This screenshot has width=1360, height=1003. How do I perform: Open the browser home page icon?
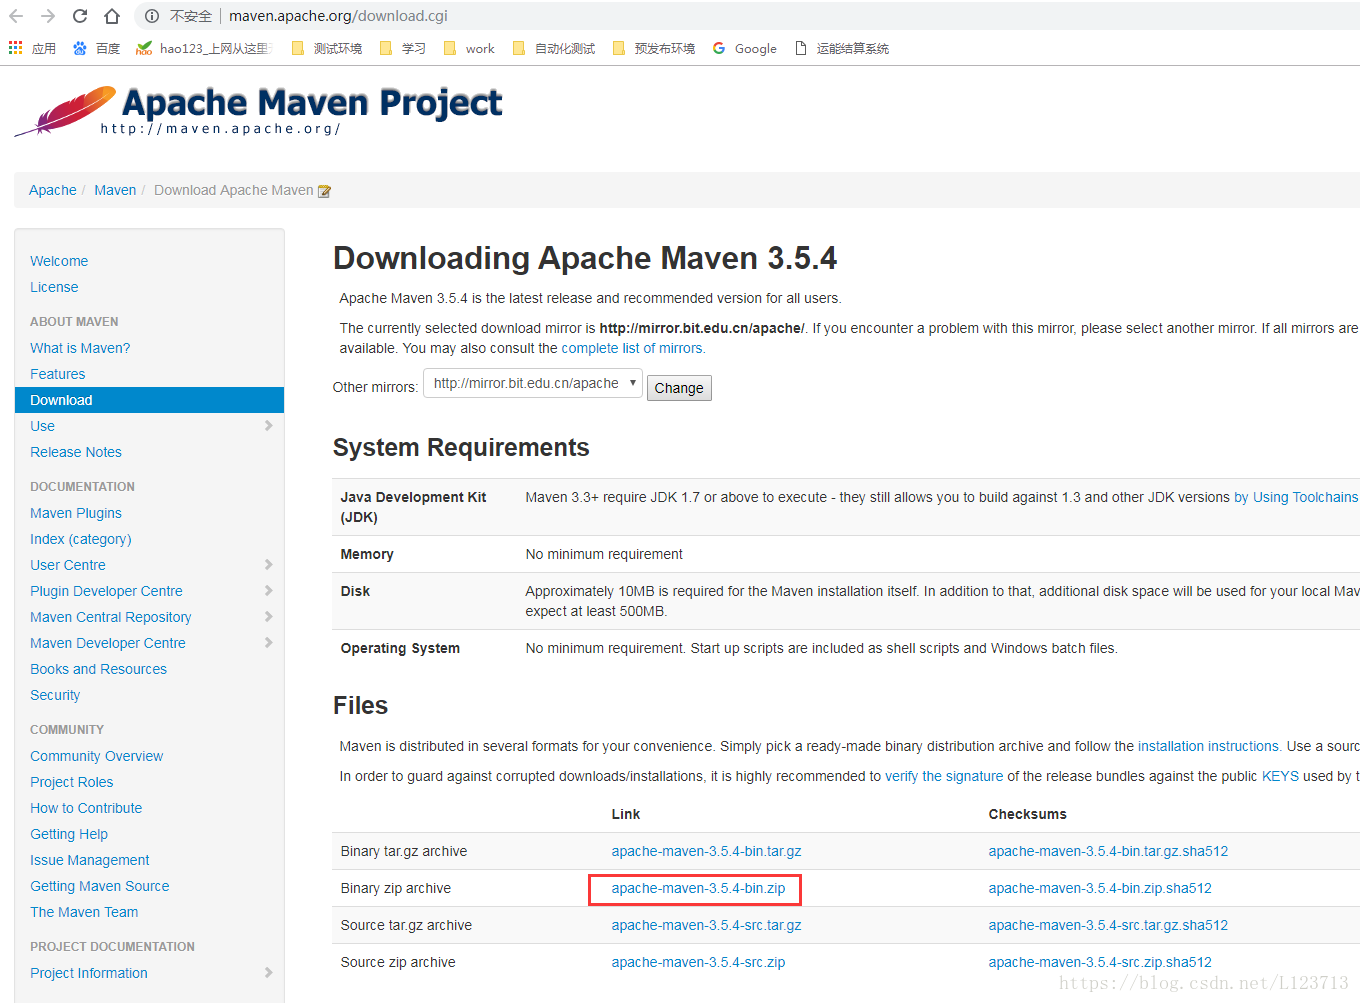[x=112, y=16]
